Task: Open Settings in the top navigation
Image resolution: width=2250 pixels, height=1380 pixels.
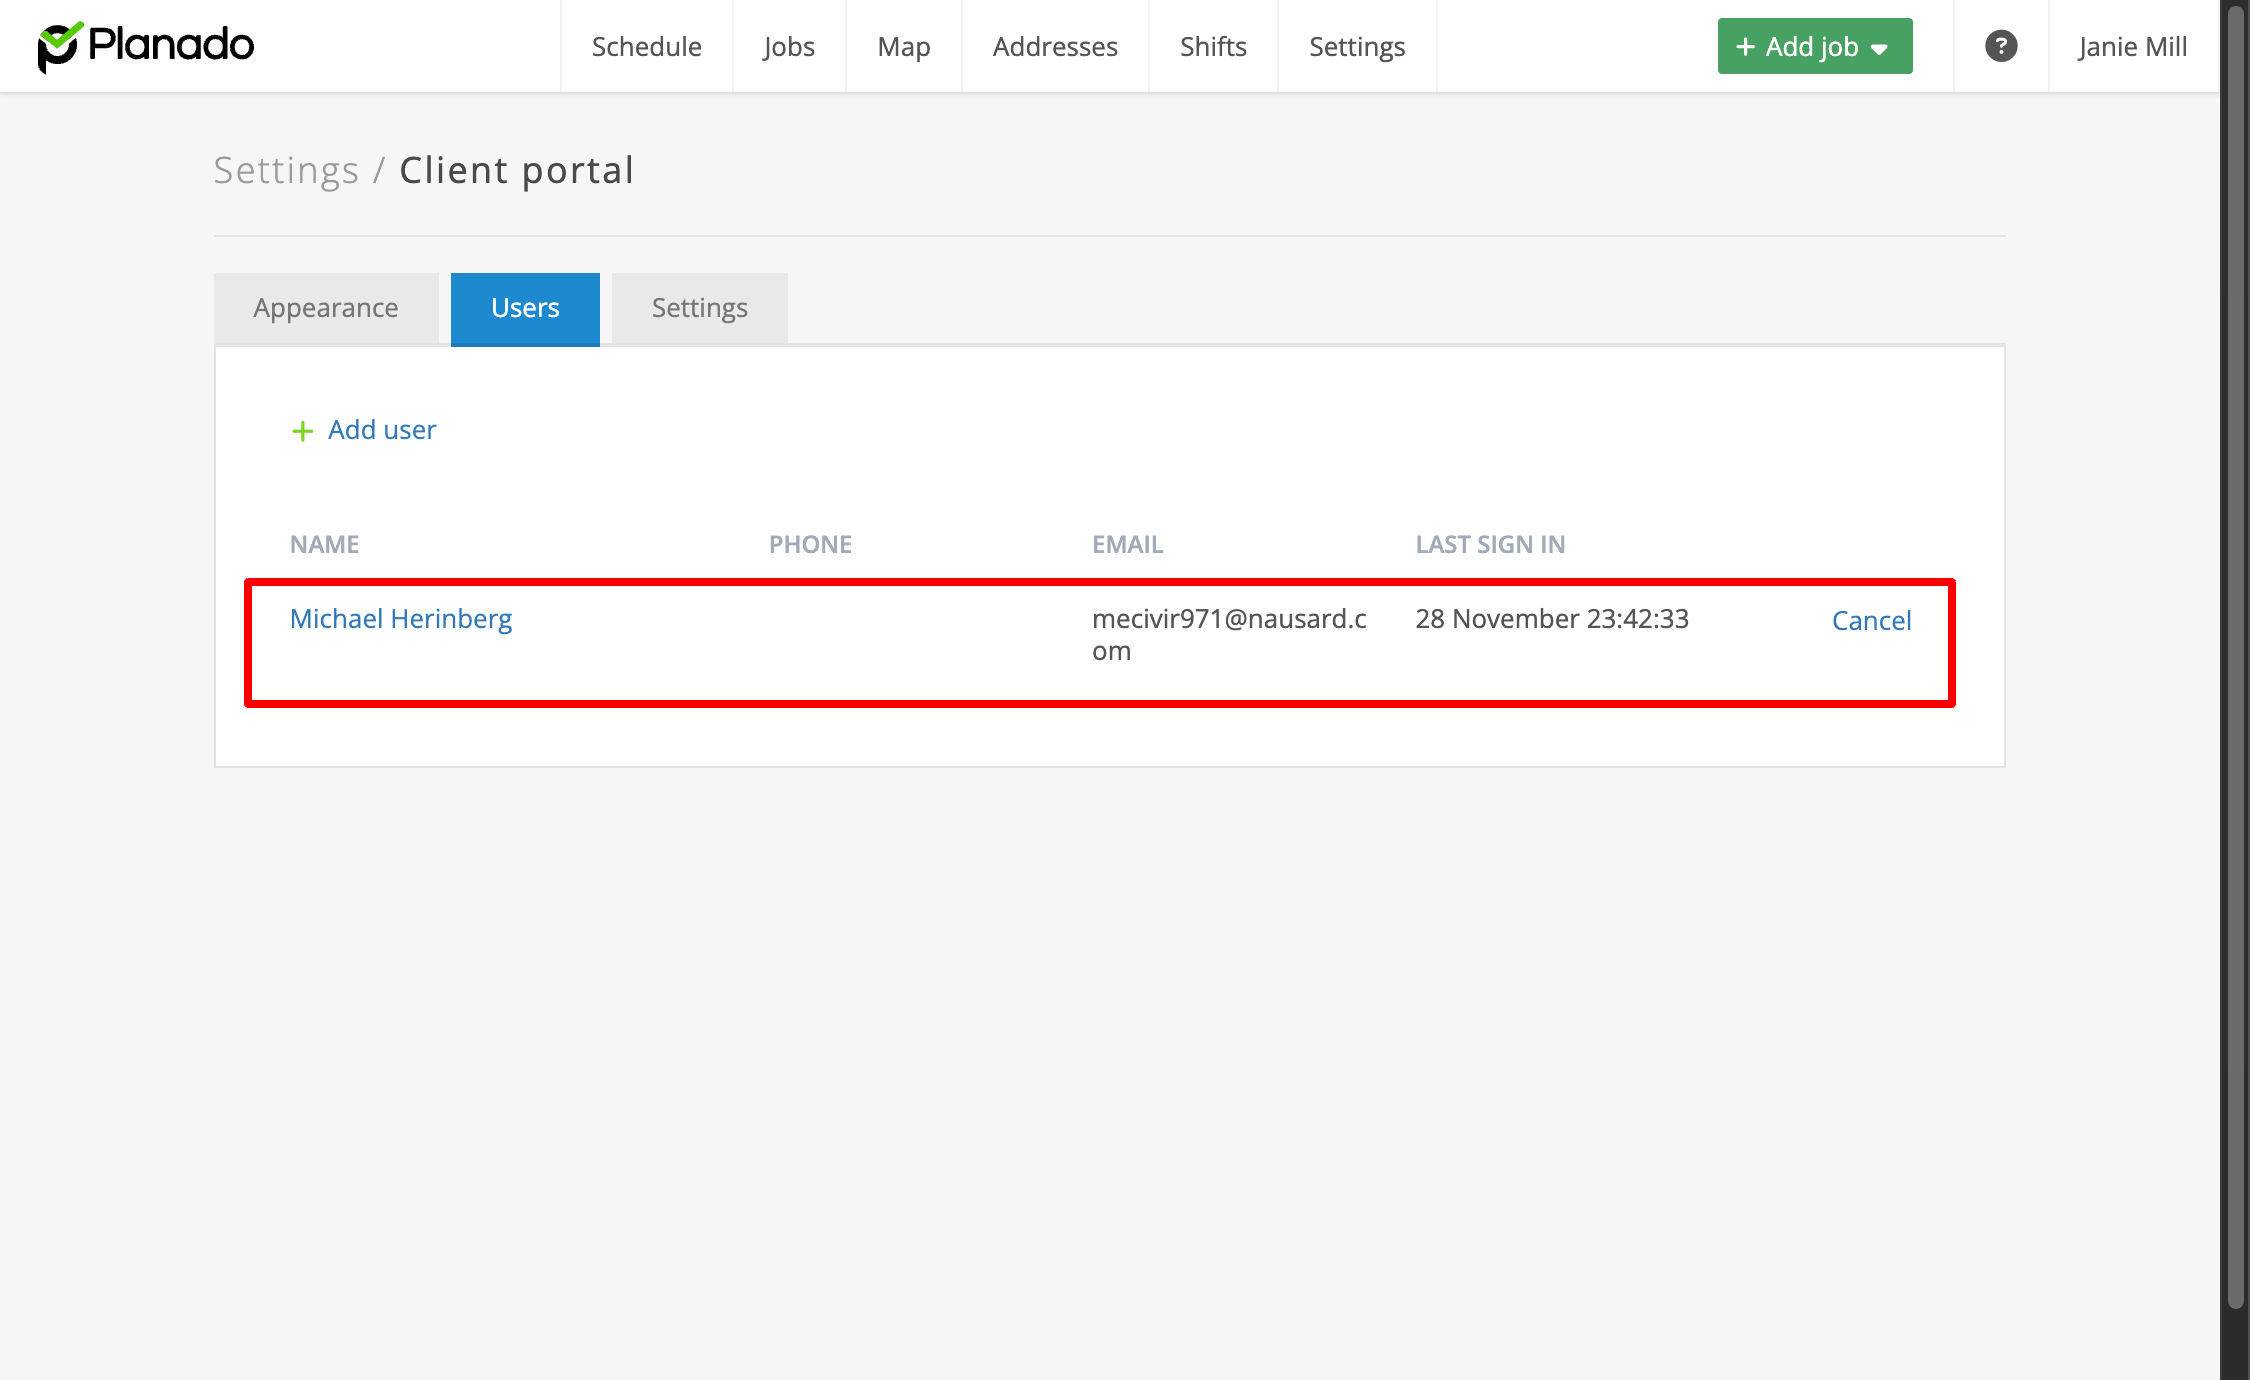Action: tap(1356, 46)
